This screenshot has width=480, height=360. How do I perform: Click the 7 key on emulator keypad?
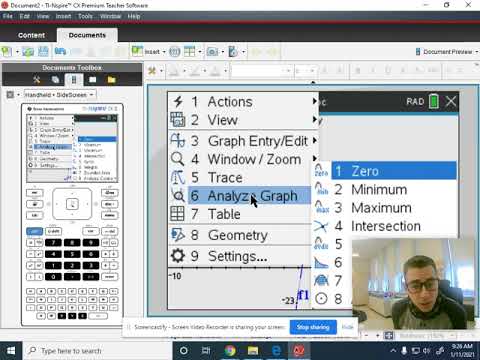53,242
